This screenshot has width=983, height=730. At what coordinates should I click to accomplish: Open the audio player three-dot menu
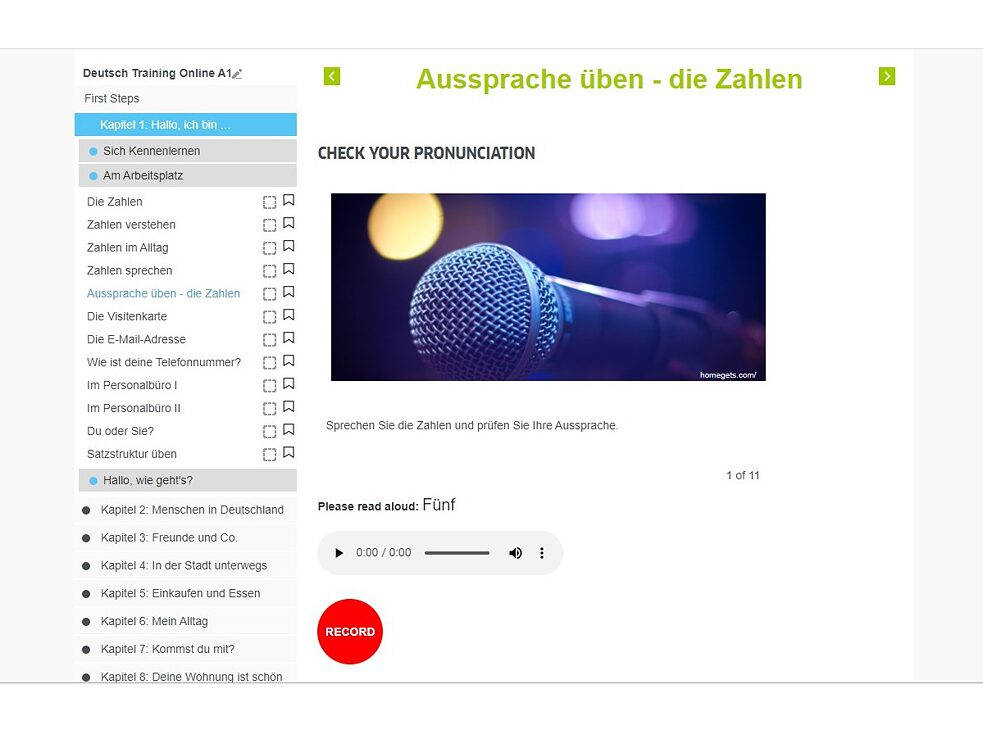[542, 553]
